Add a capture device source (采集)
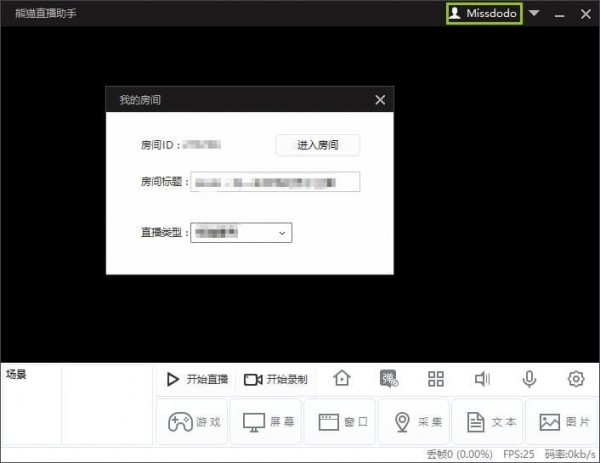 pos(414,422)
